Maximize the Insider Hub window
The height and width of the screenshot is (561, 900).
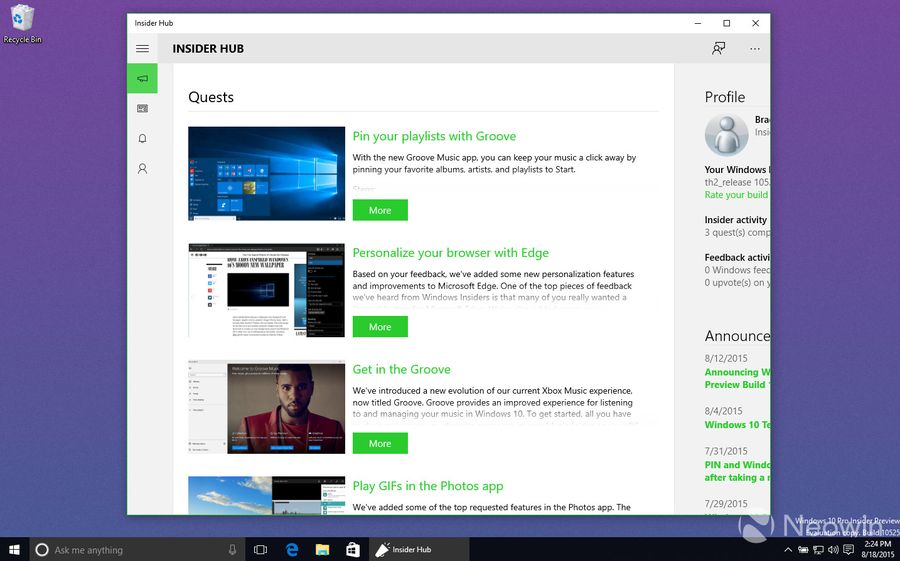(x=727, y=24)
